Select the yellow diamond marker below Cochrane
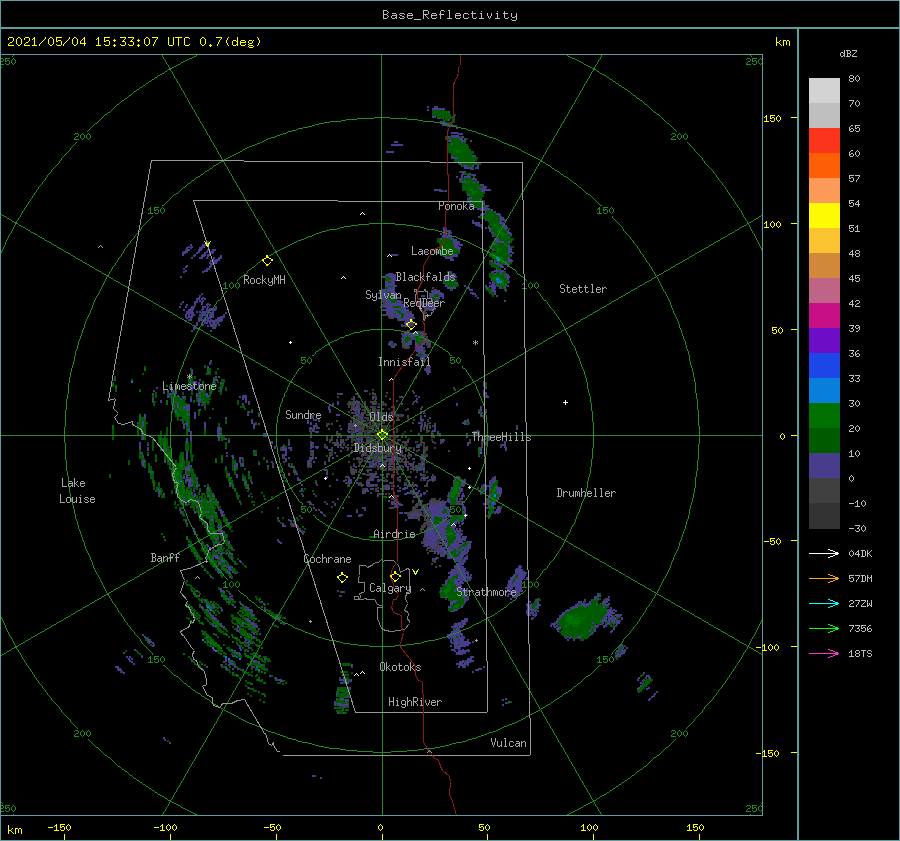The width and height of the screenshot is (900, 841). pos(342,578)
